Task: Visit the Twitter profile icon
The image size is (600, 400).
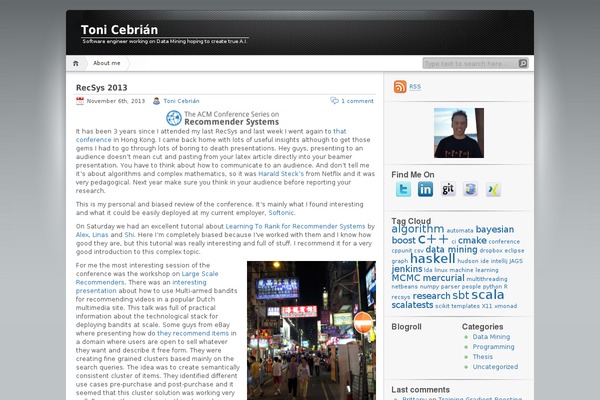Action: tap(403, 189)
